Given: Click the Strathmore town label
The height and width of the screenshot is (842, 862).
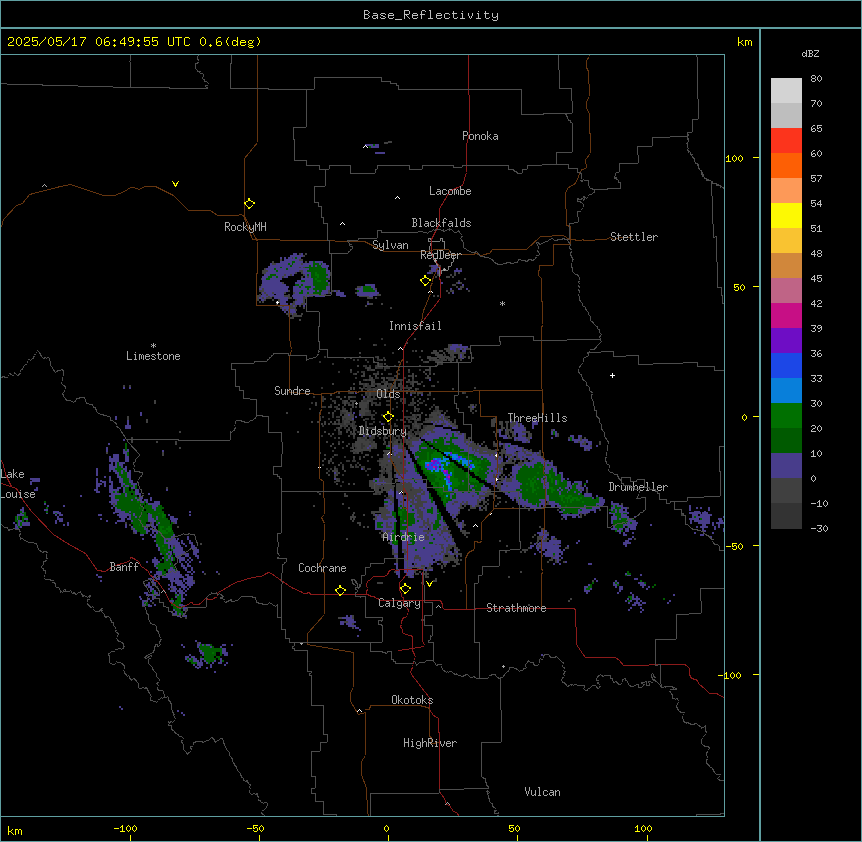Looking at the screenshot, I should pyautogui.click(x=516, y=608).
